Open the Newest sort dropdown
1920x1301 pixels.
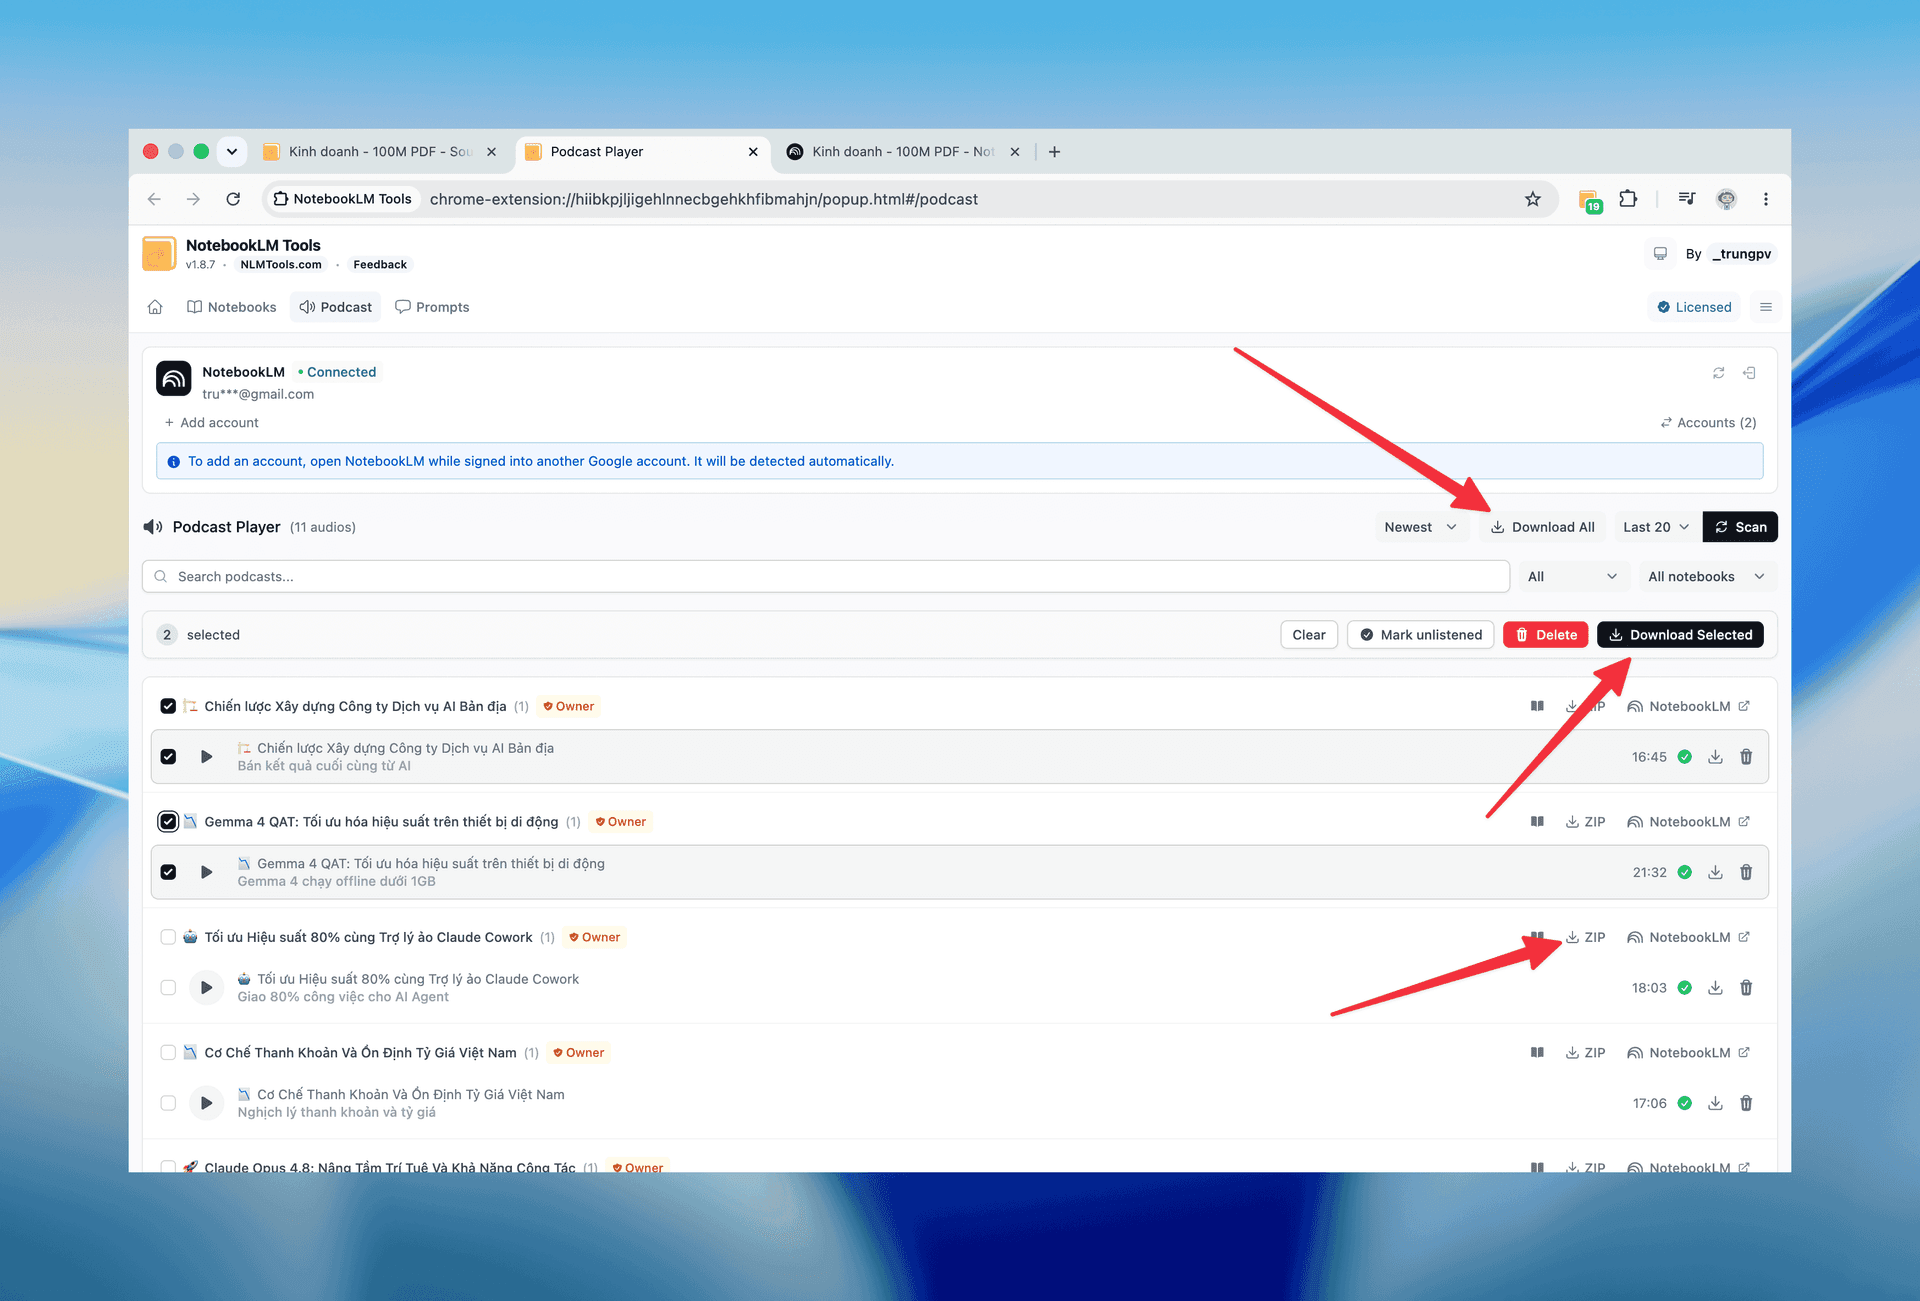point(1420,527)
